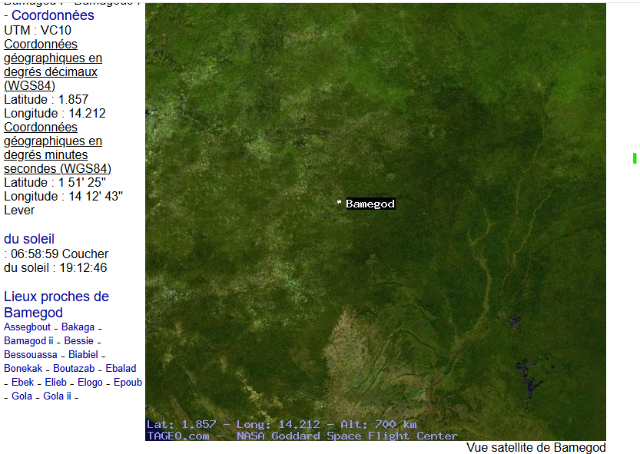The image size is (640, 454).
Task: Select the 'Longitude : 14.212' text
Action: pyautogui.click(x=55, y=114)
